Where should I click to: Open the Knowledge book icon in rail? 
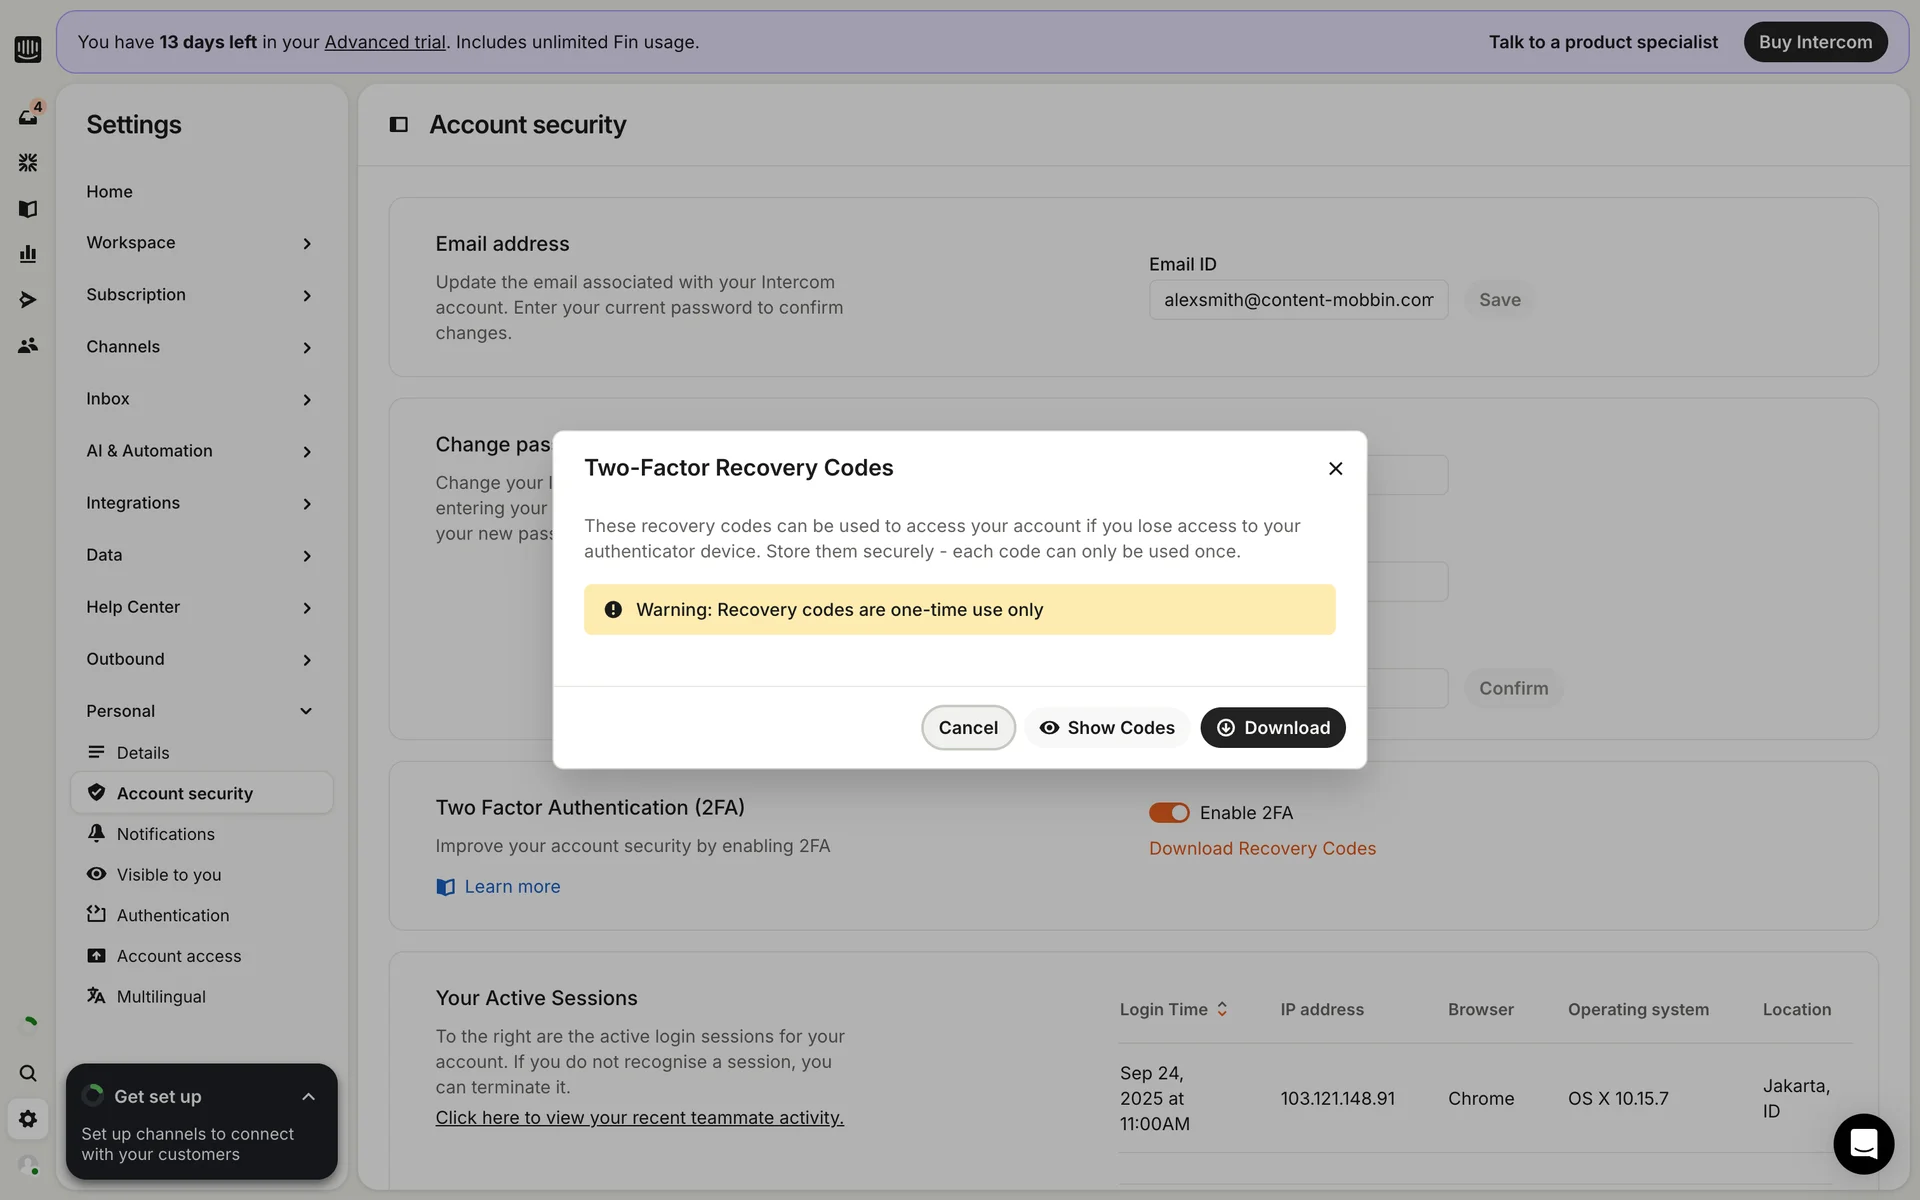point(28,208)
